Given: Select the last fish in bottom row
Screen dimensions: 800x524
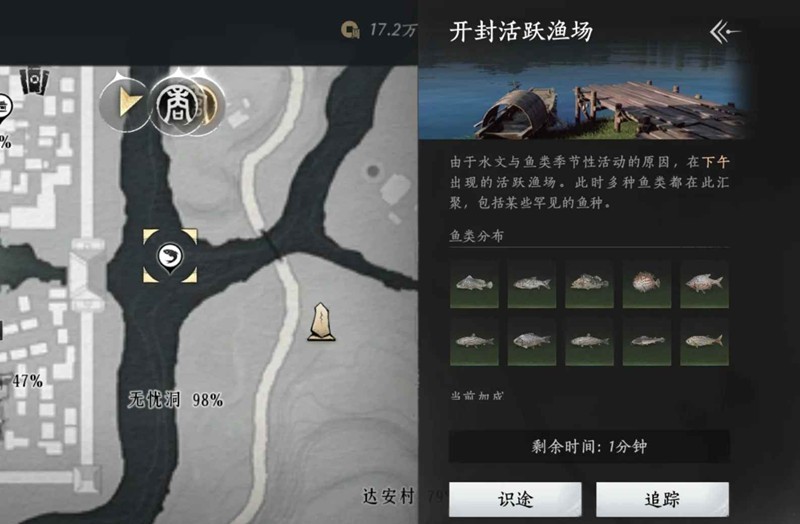Looking at the screenshot, I should point(705,342).
